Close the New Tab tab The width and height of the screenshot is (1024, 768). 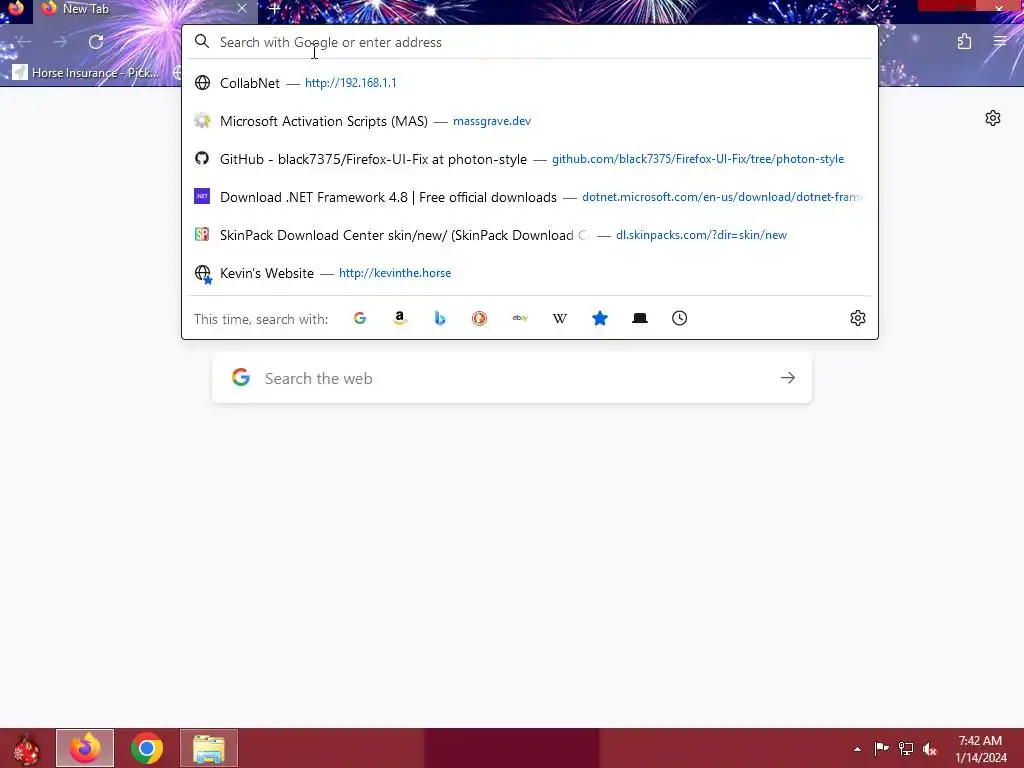(242, 8)
